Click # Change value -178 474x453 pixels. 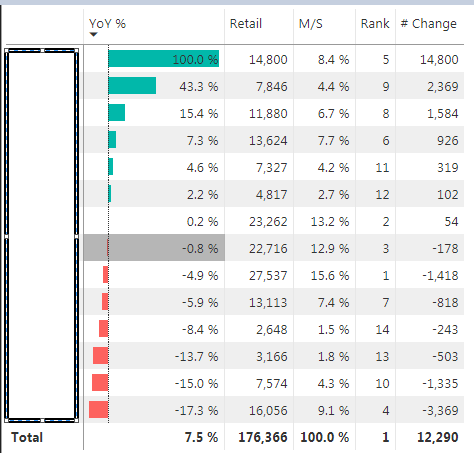(445, 249)
